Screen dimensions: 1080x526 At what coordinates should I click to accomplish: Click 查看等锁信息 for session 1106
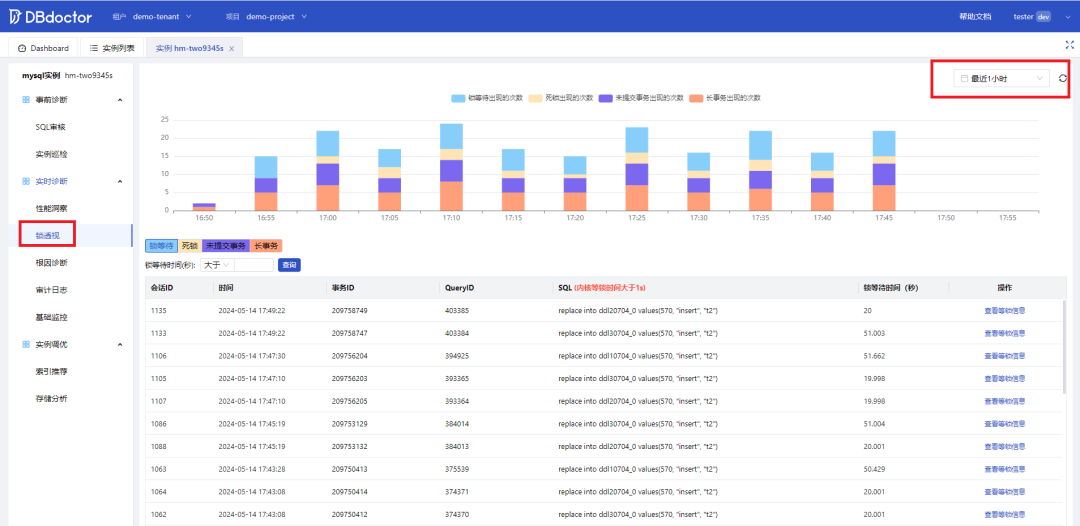pos(1004,356)
